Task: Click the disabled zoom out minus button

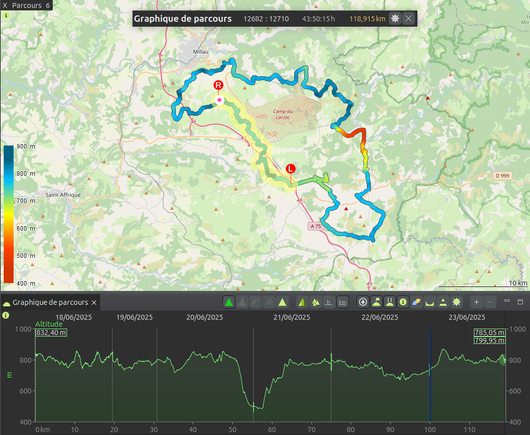Action: (x=490, y=302)
